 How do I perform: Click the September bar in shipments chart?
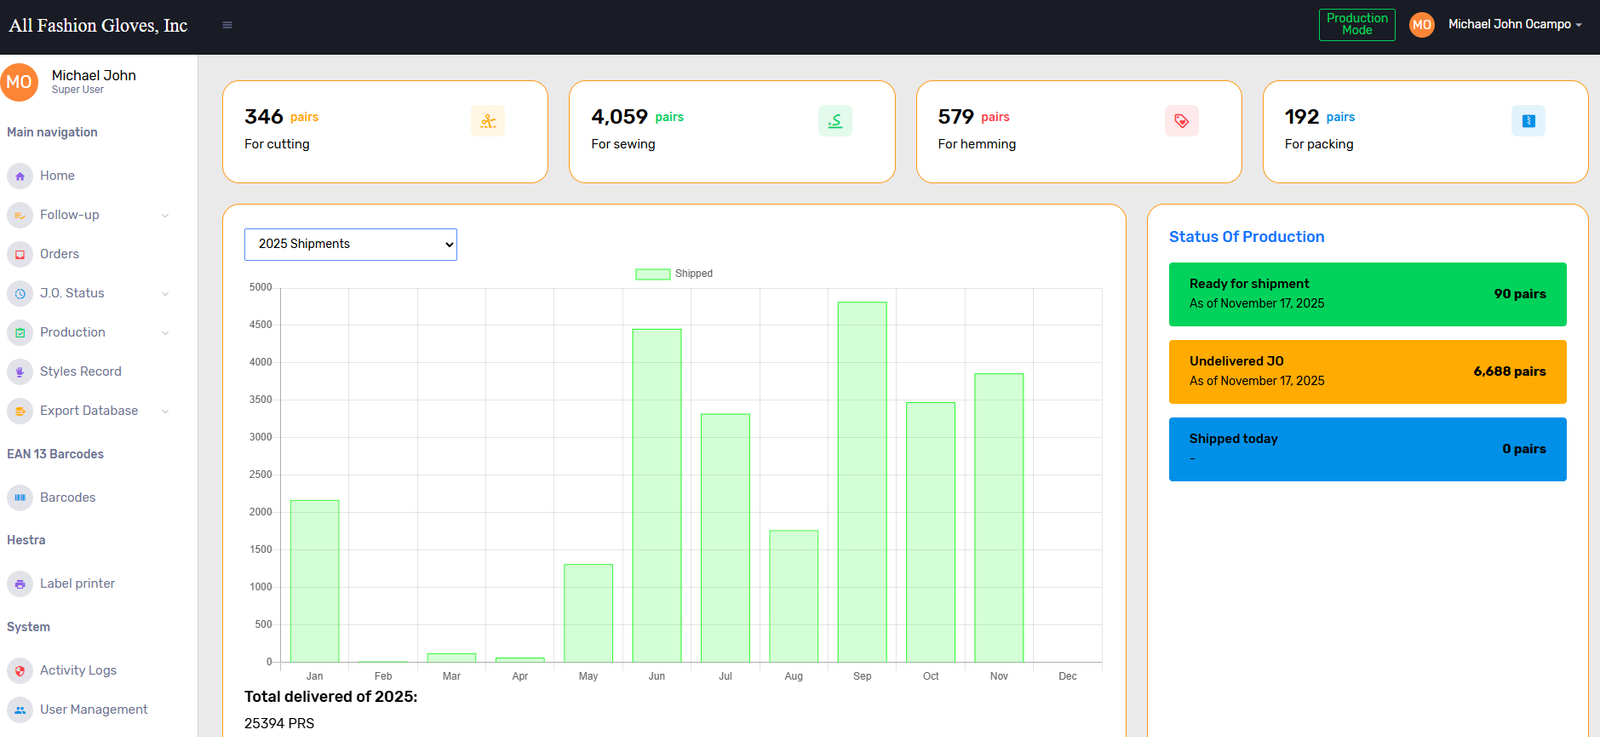click(862, 482)
